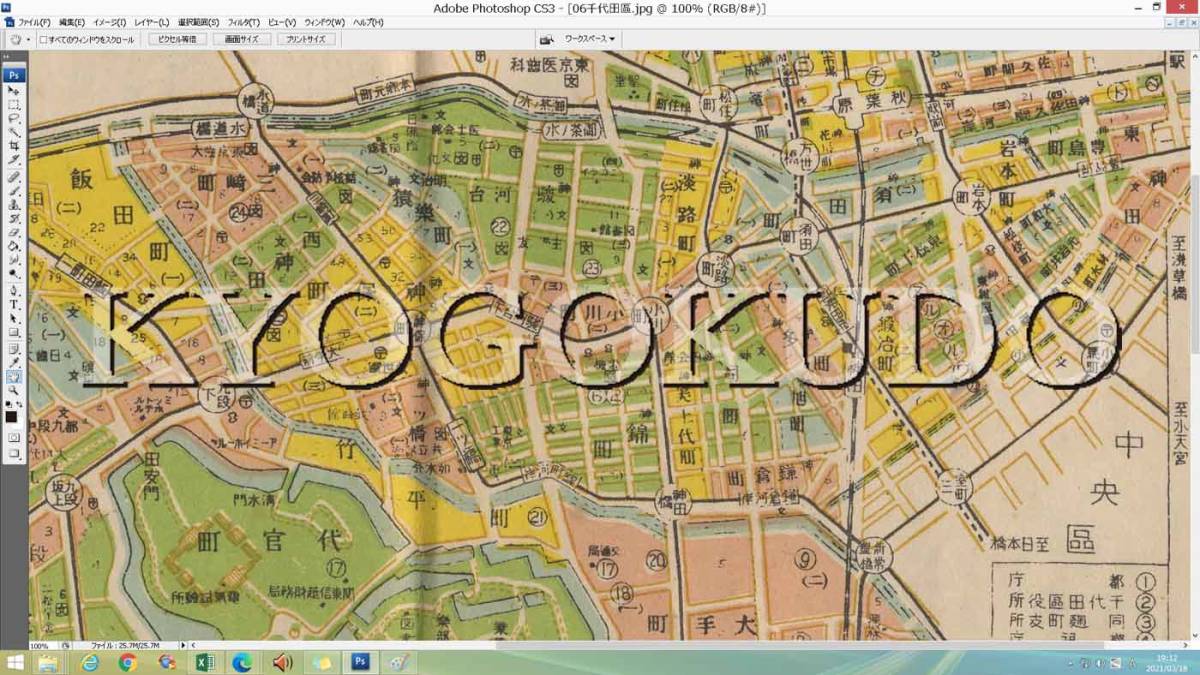Toggle Quick Mask mode

(14, 438)
